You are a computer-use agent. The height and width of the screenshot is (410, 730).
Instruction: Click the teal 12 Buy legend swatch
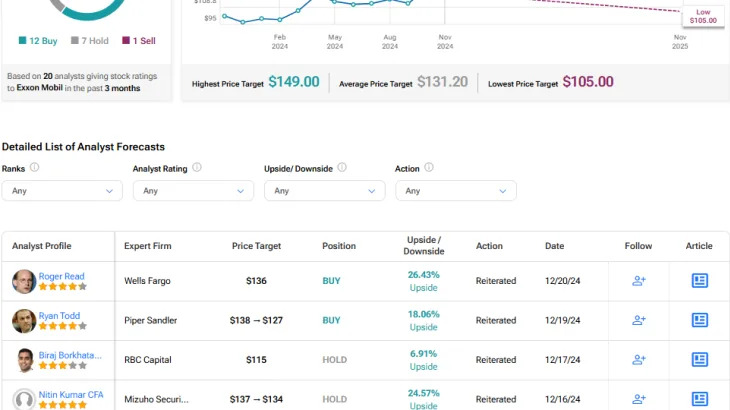pyautogui.click(x=22, y=40)
